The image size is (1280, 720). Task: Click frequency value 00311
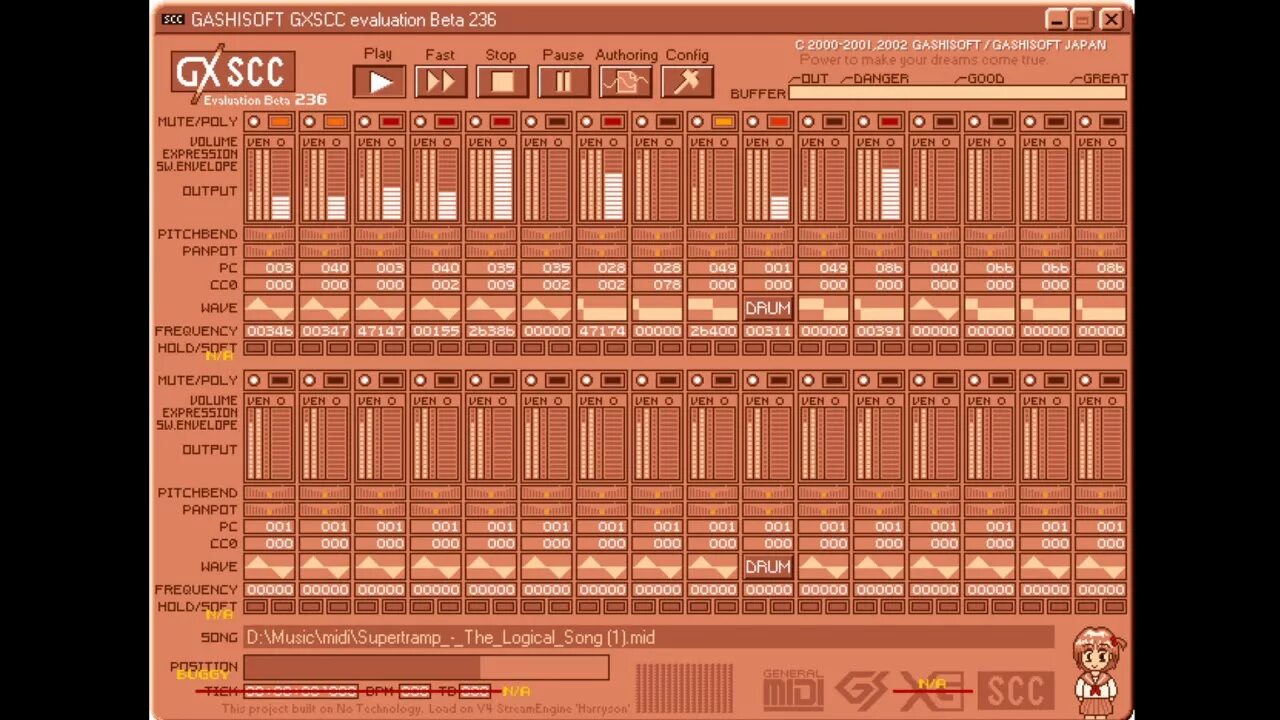[x=768, y=331]
